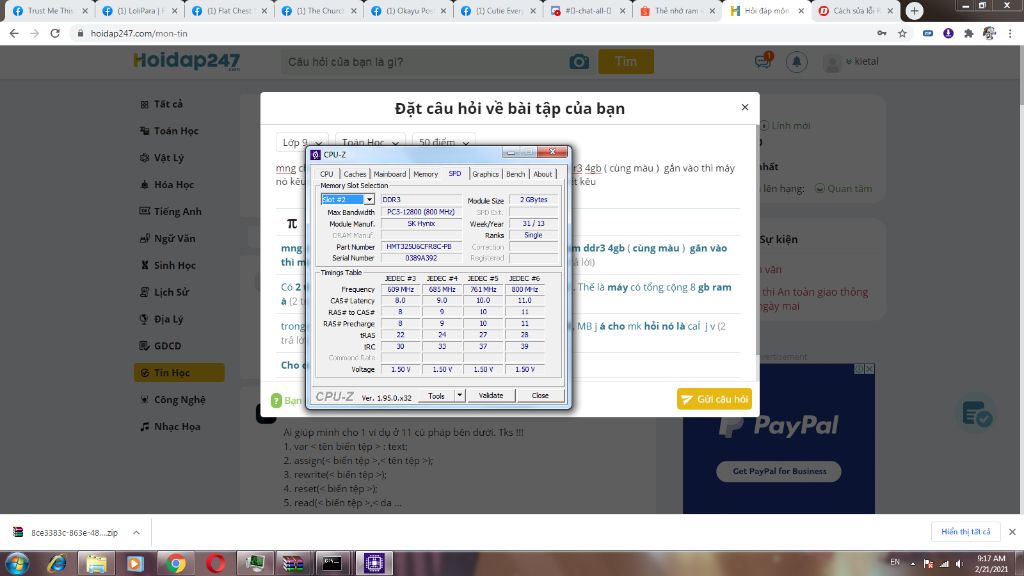Screen dimensions: 1024x576
Task: Open the notification bell icon
Action: point(796,61)
